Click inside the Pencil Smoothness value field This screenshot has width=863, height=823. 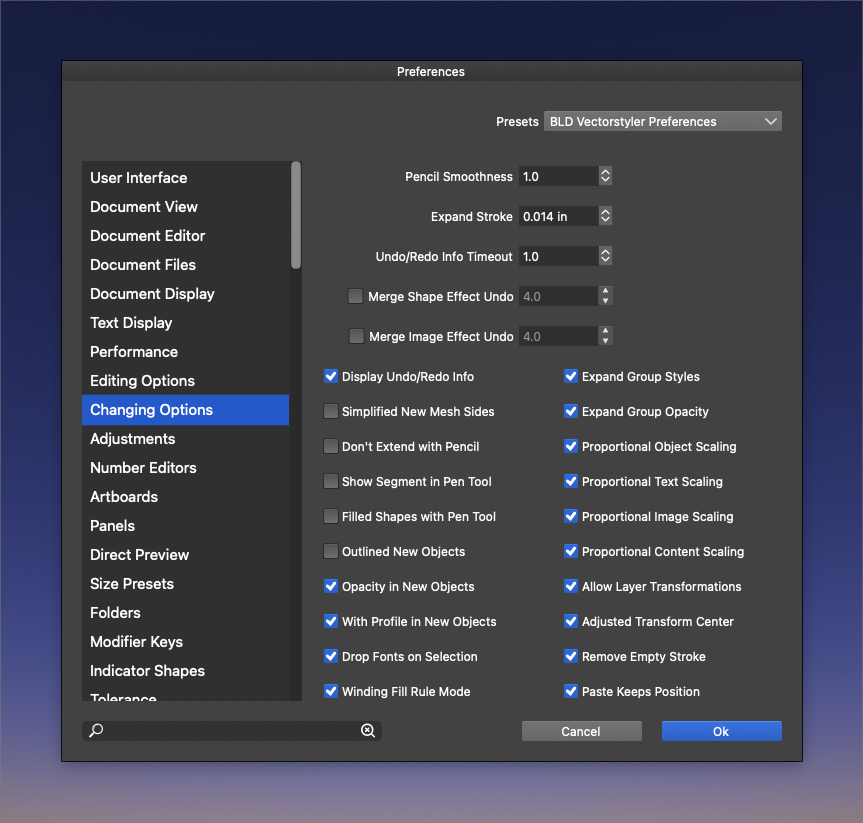[x=558, y=176]
